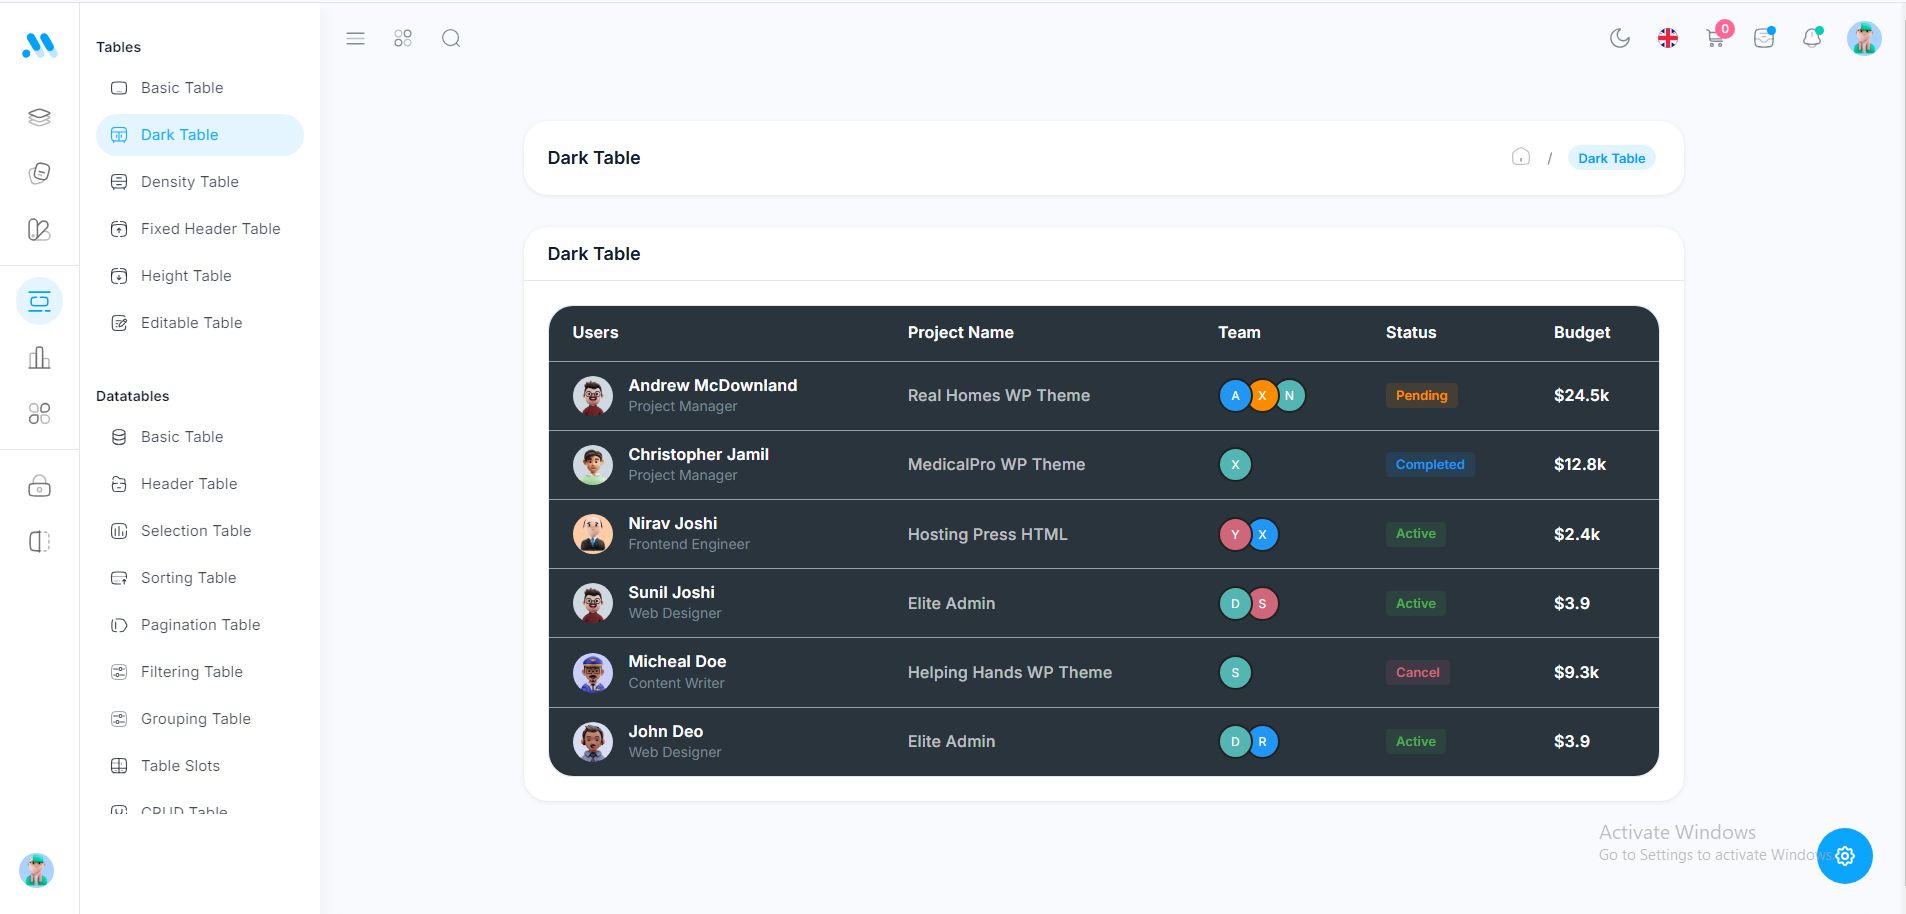
Task: Click the Pending status badge
Action: pos(1421,395)
